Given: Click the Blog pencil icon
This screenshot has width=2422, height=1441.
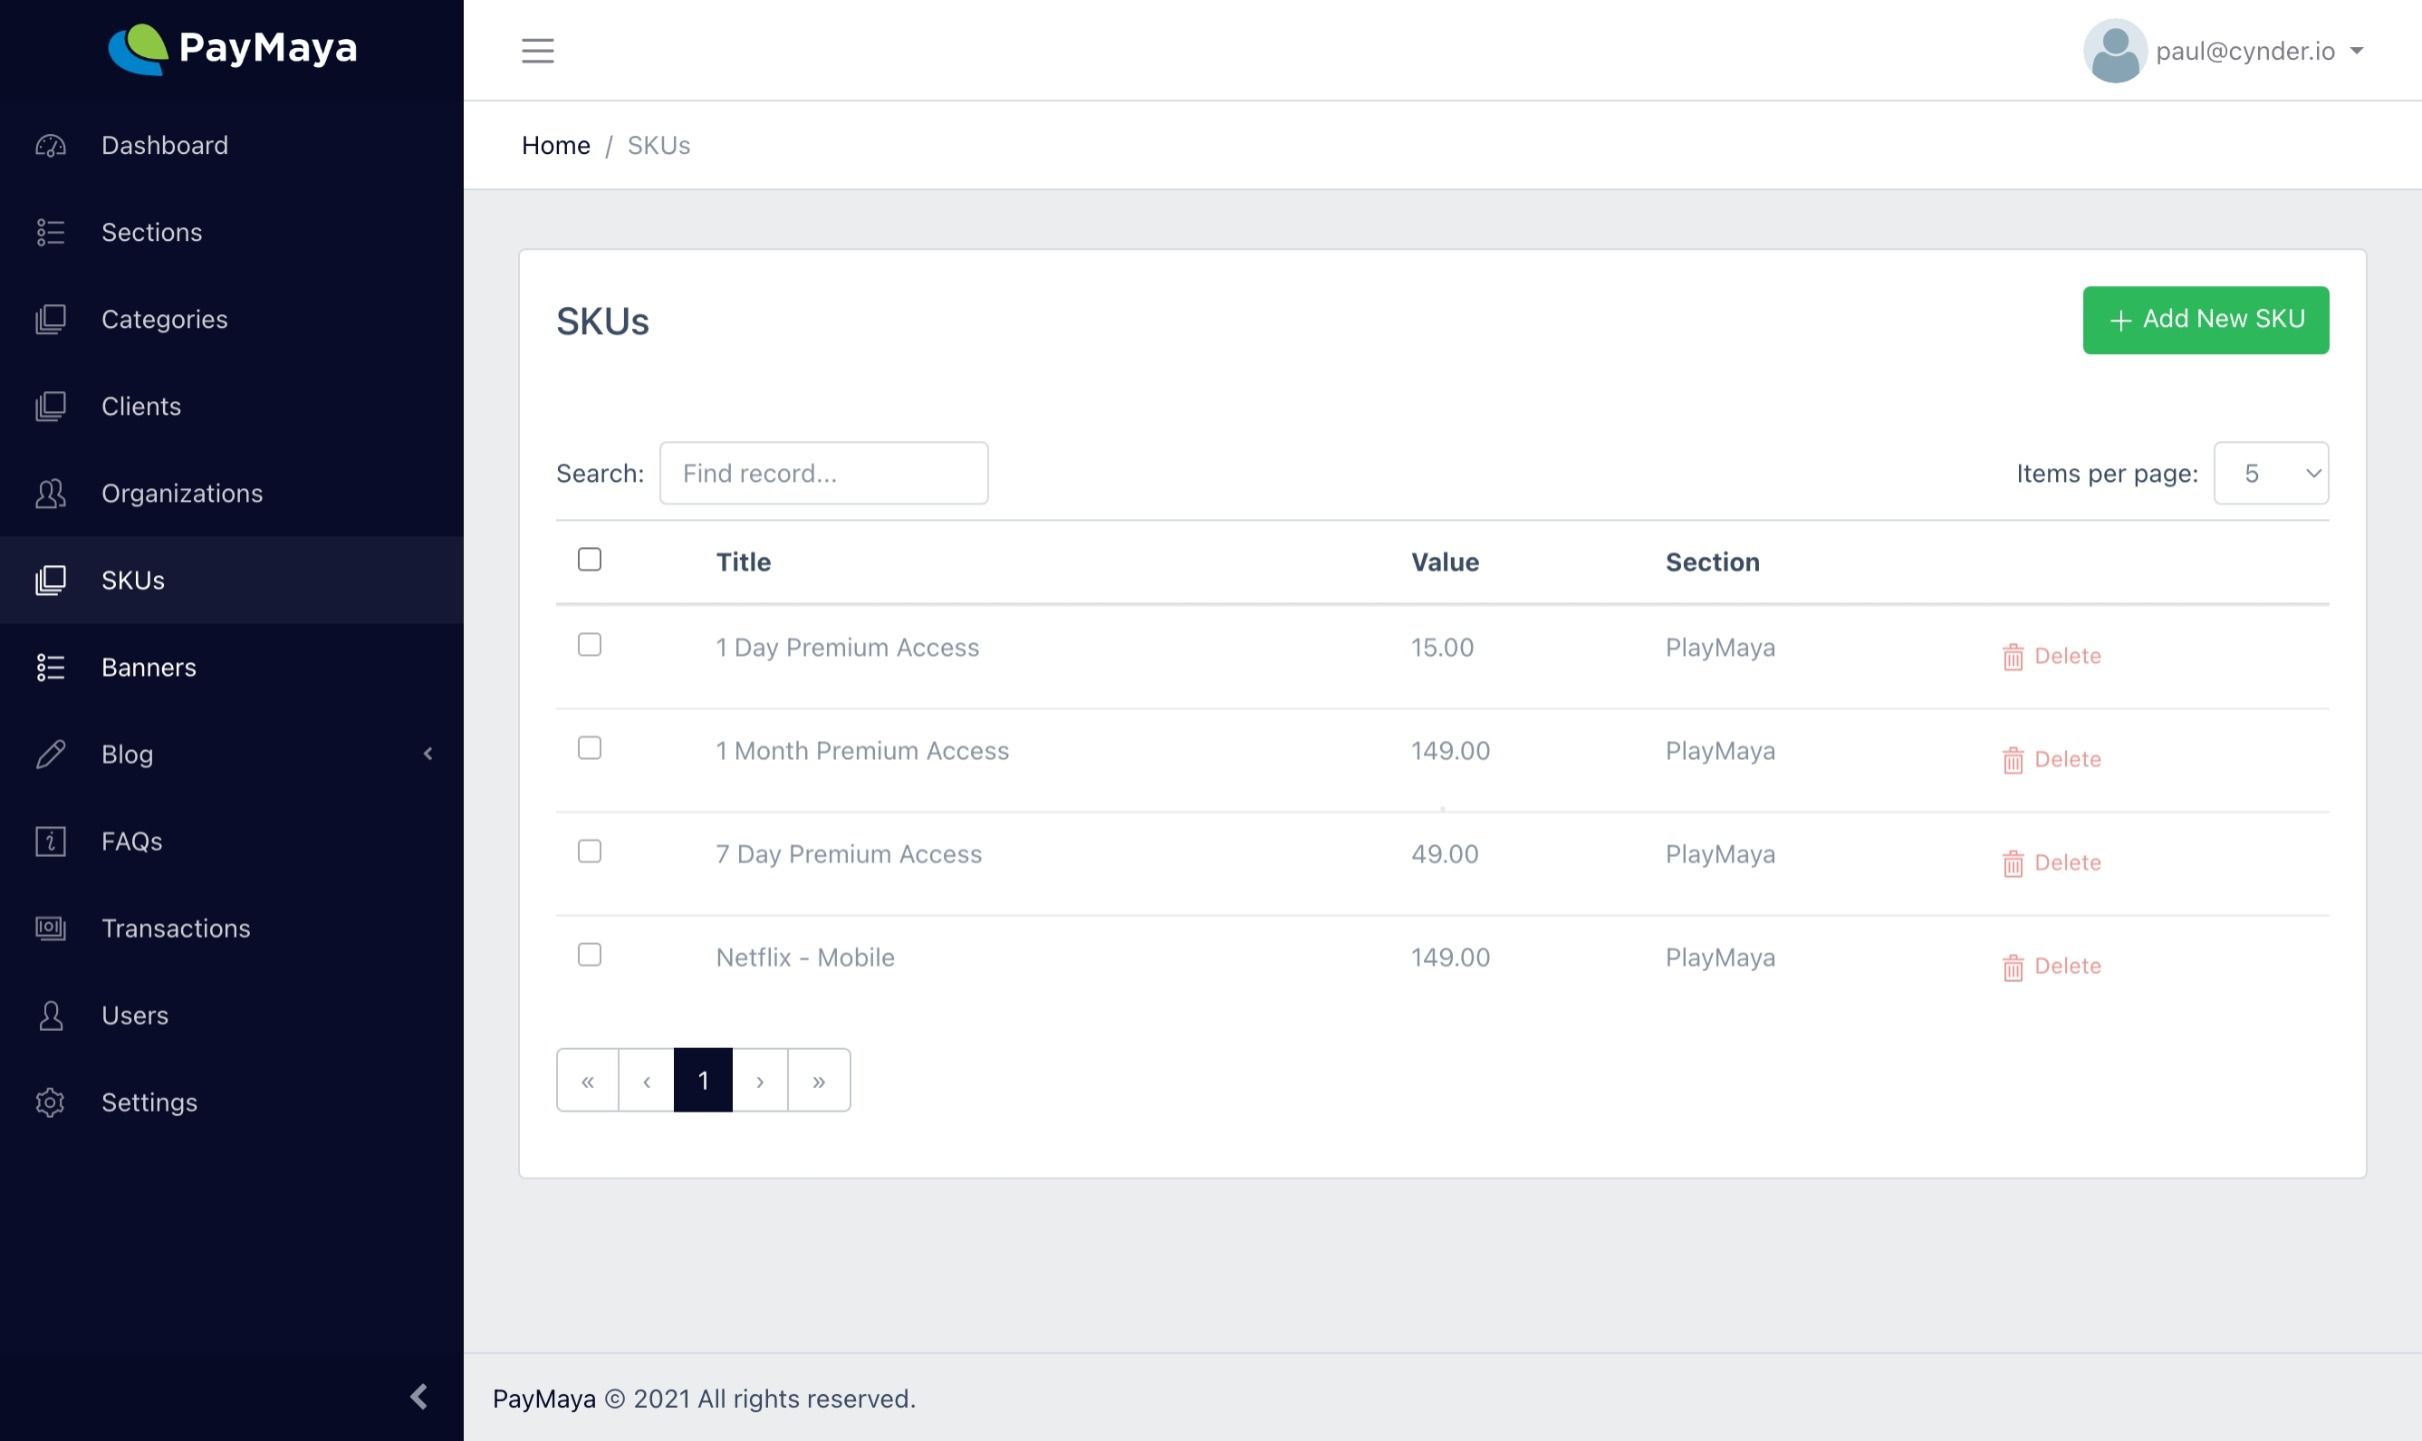Looking at the screenshot, I should pos(50,754).
